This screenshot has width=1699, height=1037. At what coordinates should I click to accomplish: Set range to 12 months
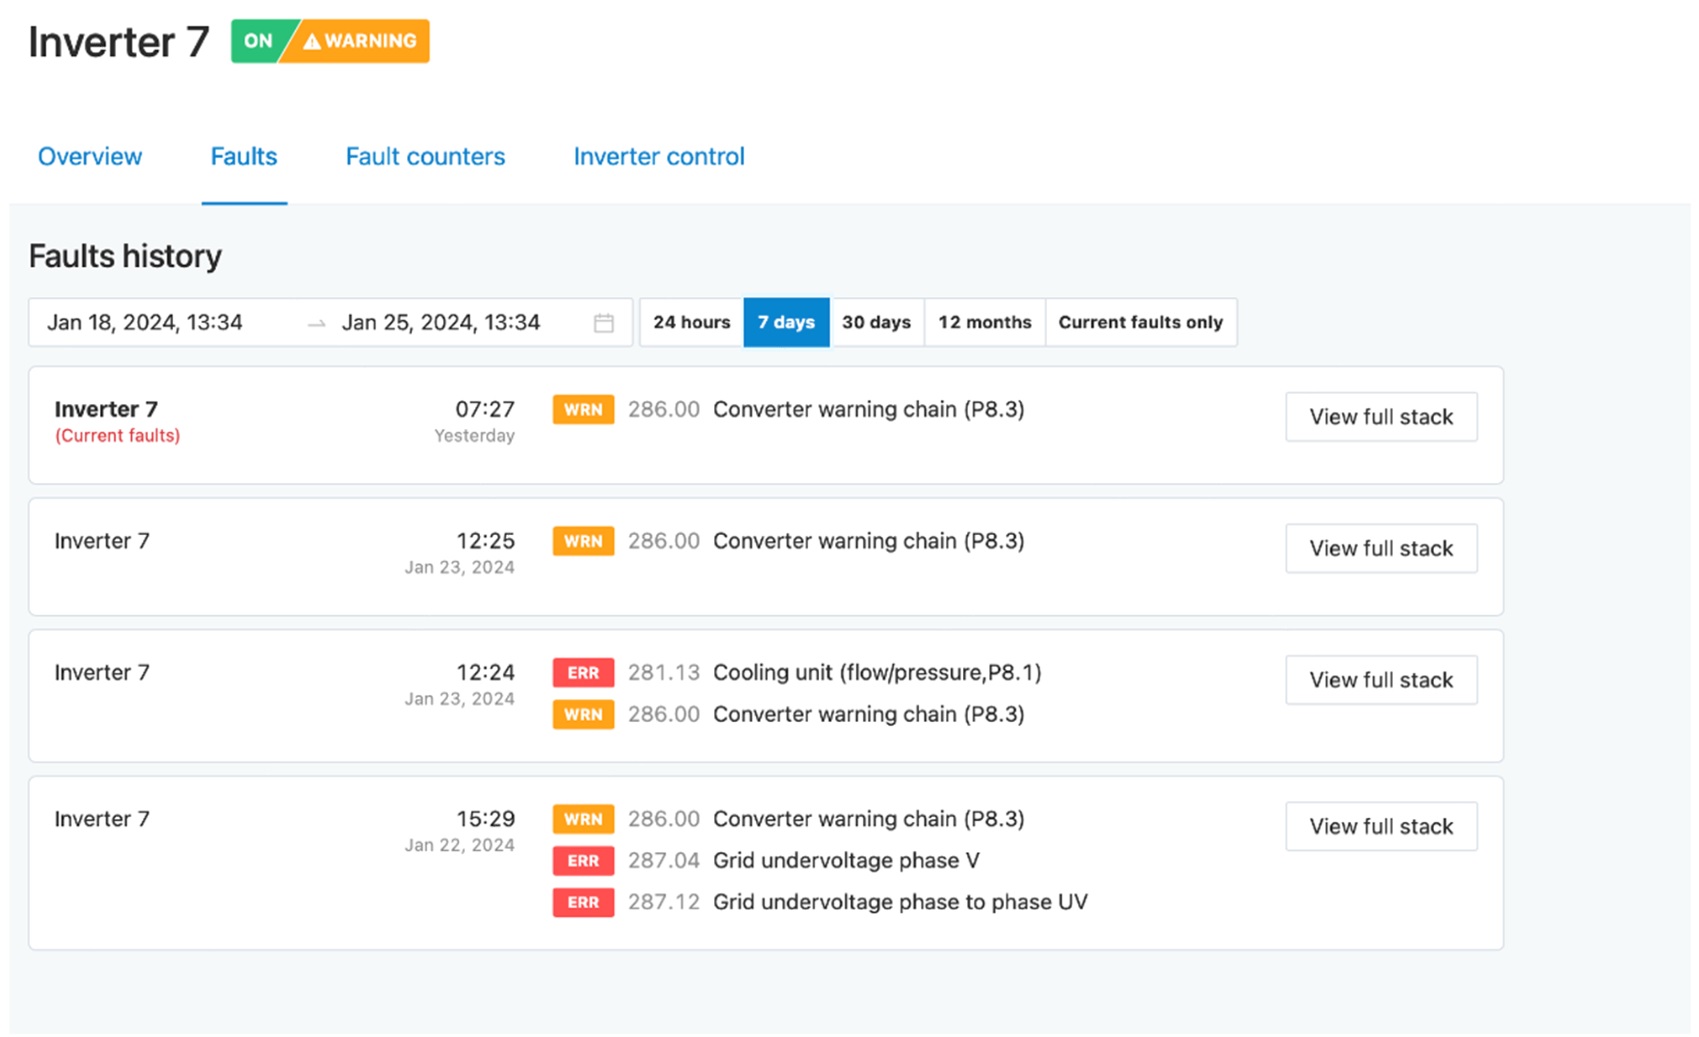coord(985,322)
